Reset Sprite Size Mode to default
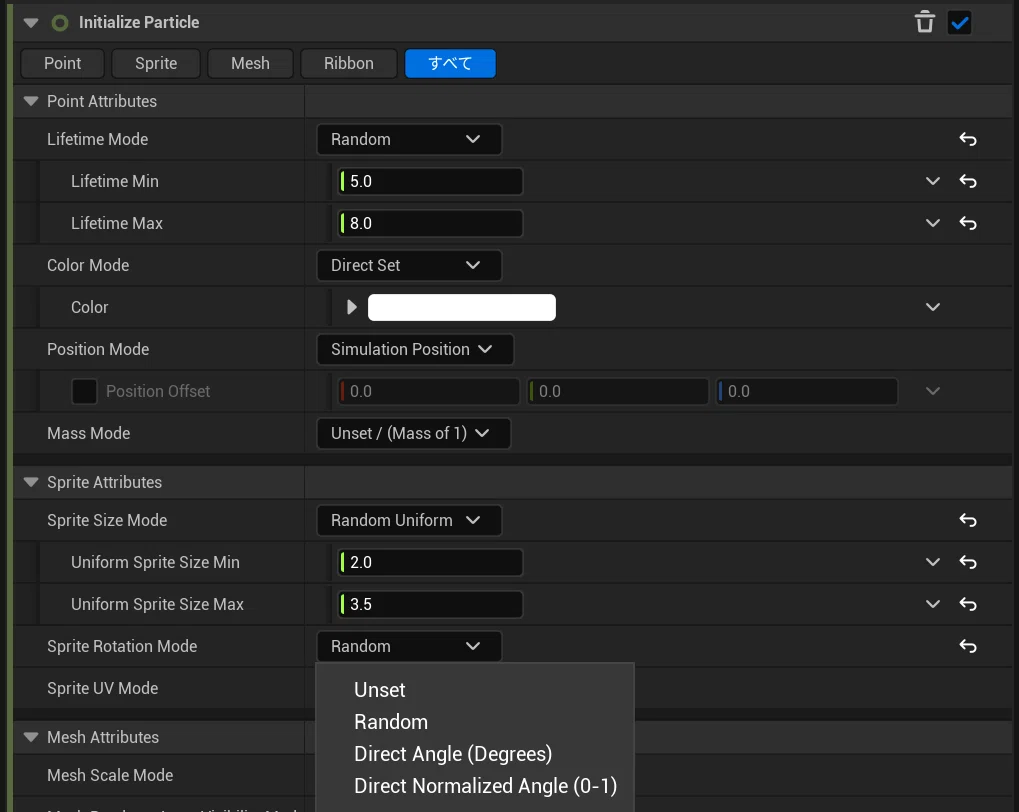 [968, 520]
